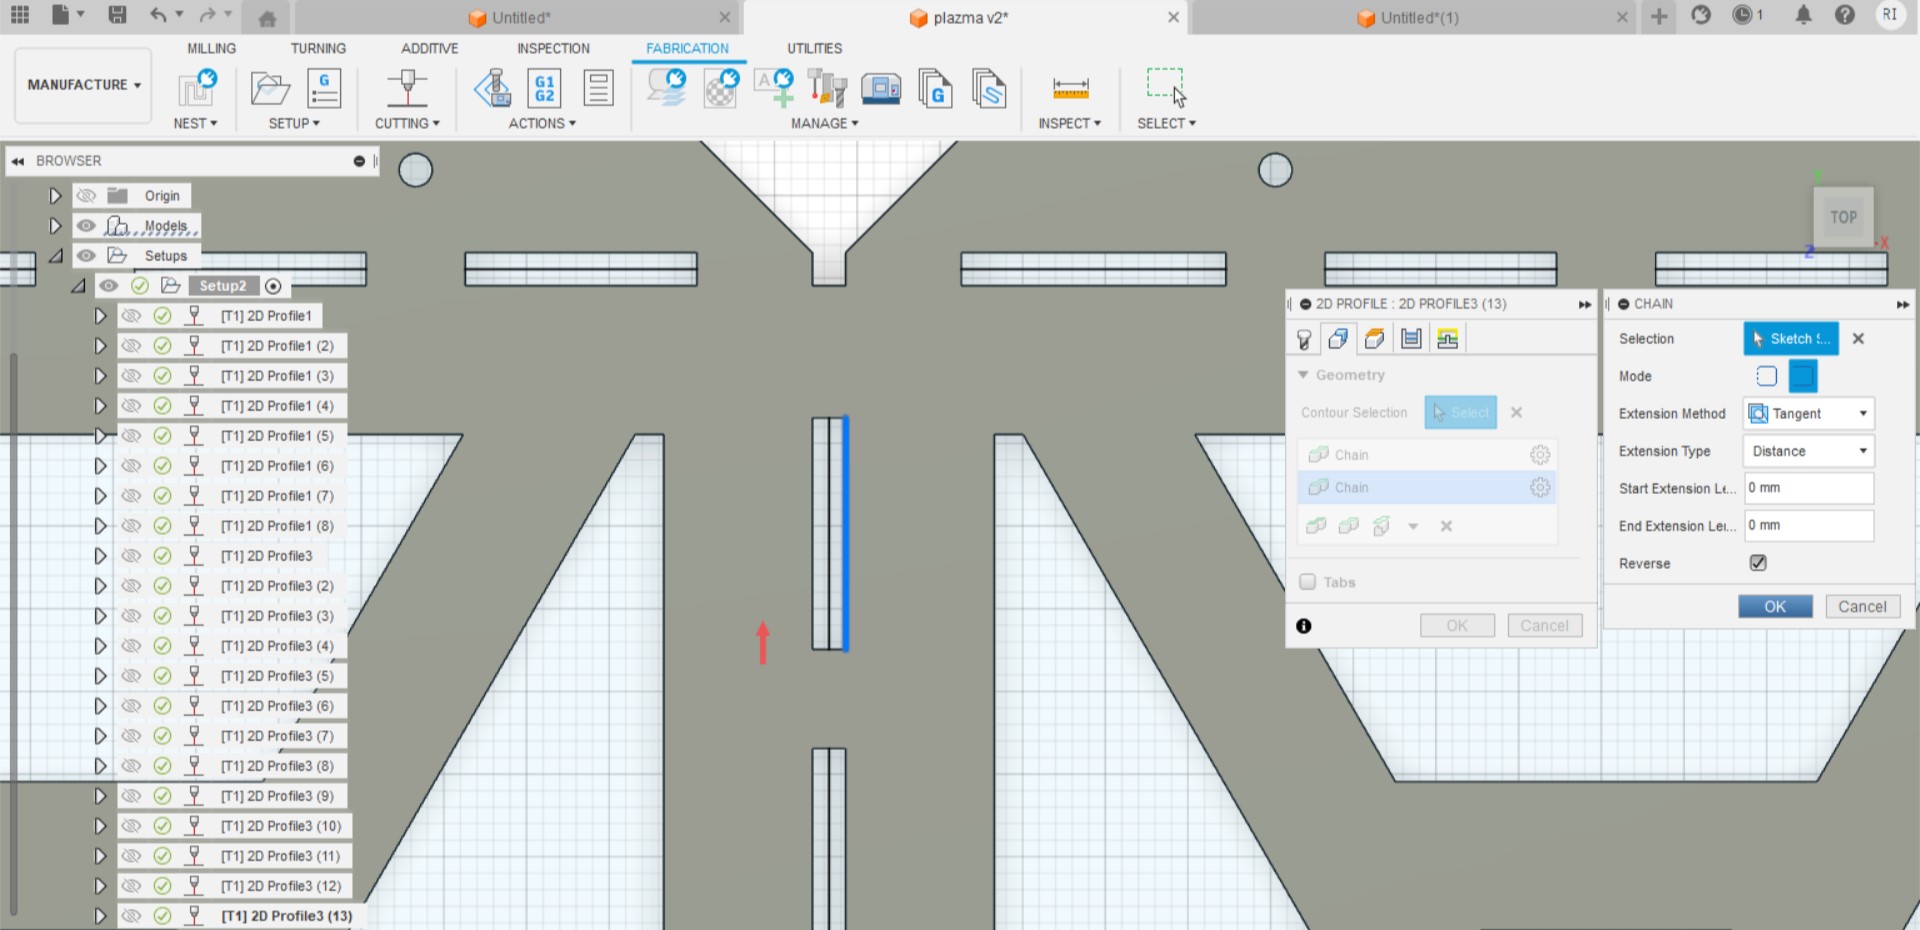Expand the Origin node in the browser
The width and height of the screenshot is (1920, 930).
point(55,196)
